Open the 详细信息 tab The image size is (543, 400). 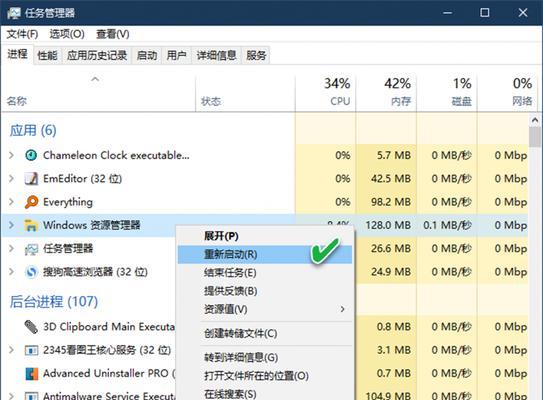[216, 55]
